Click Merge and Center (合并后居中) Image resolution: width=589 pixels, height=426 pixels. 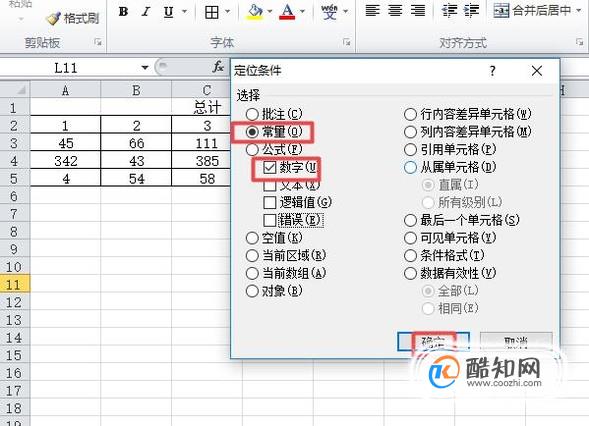point(533,11)
